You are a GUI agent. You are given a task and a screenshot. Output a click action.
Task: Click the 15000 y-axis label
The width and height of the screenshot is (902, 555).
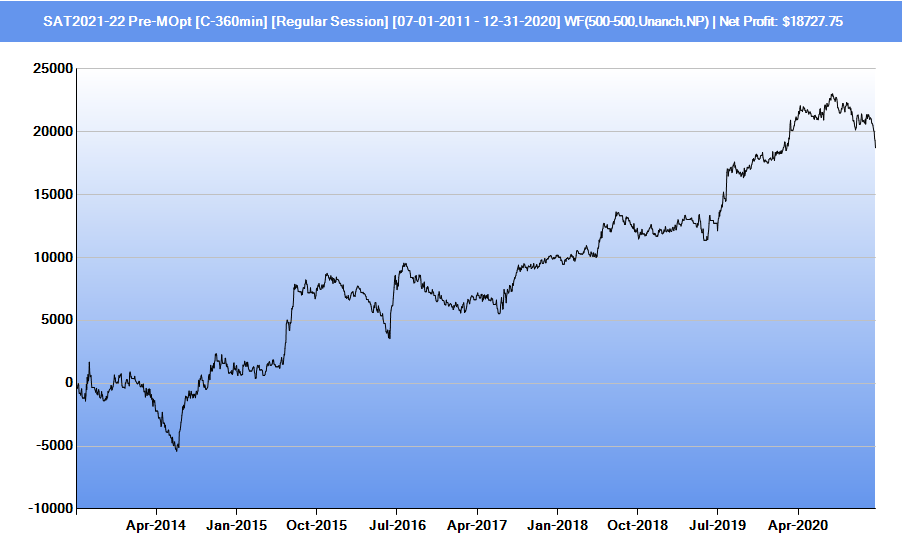(53, 194)
